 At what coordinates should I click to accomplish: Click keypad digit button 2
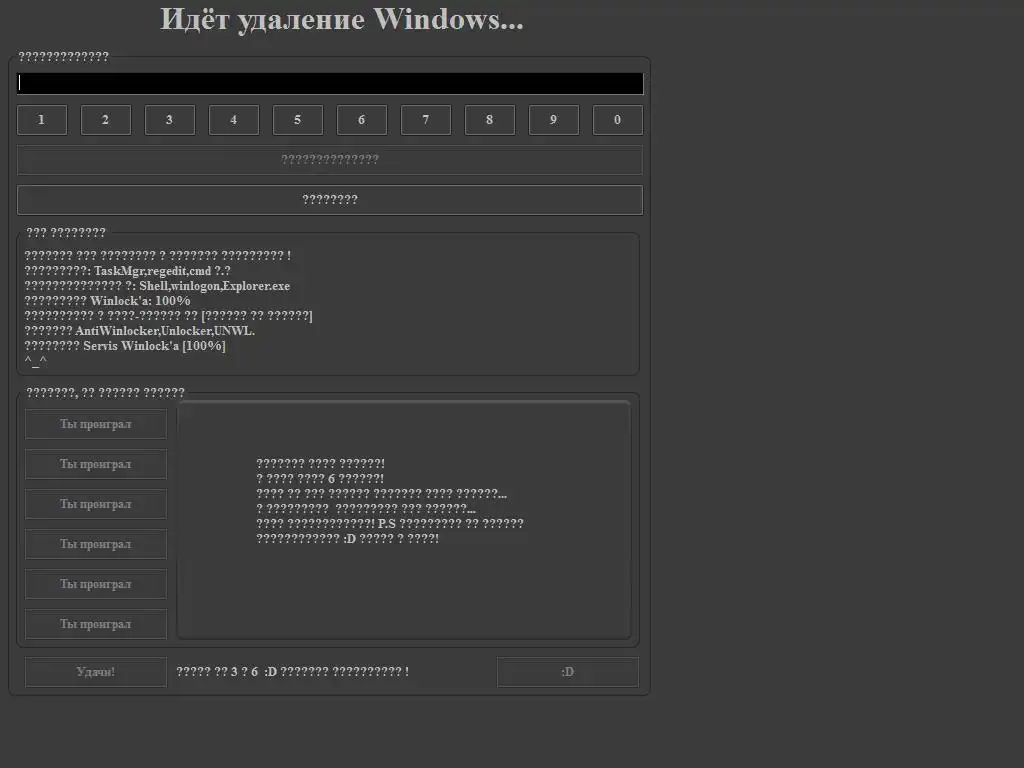106,120
